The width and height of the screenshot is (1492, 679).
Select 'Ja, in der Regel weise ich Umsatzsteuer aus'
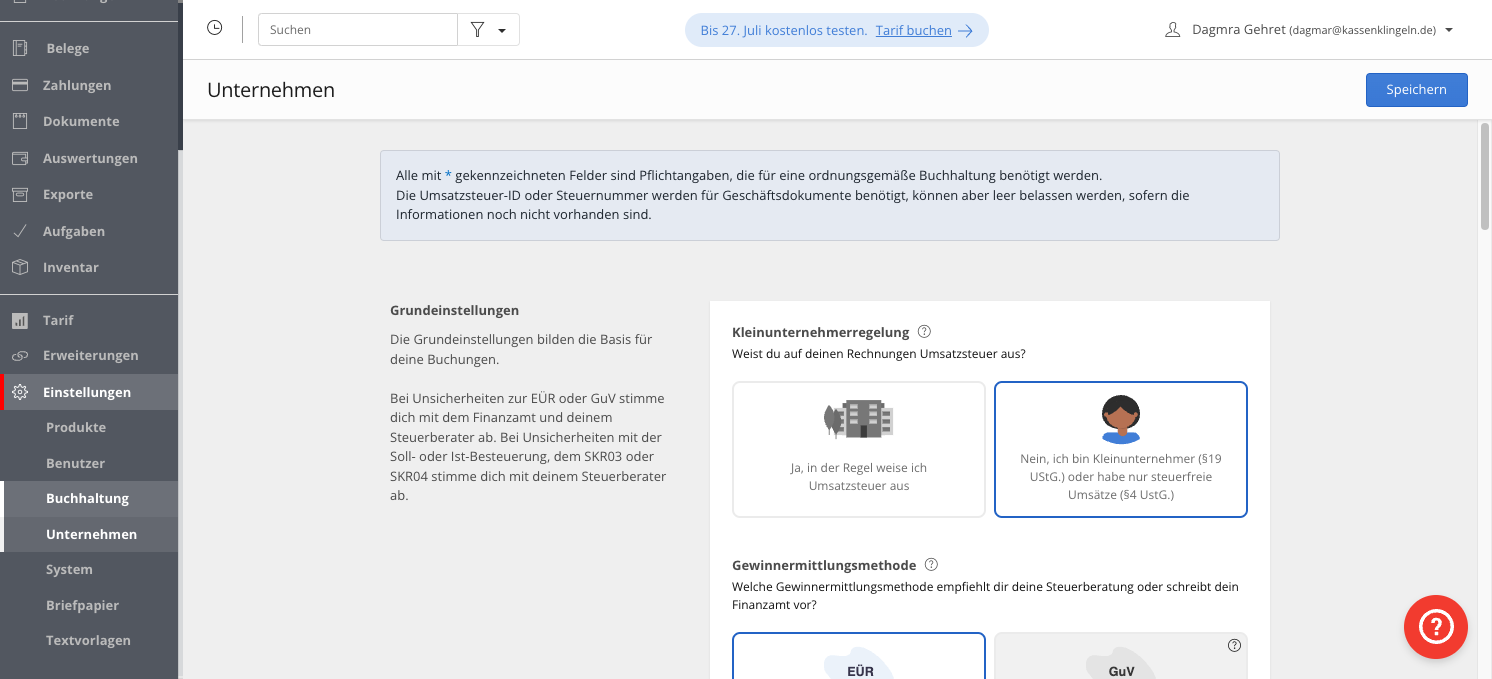click(x=859, y=449)
